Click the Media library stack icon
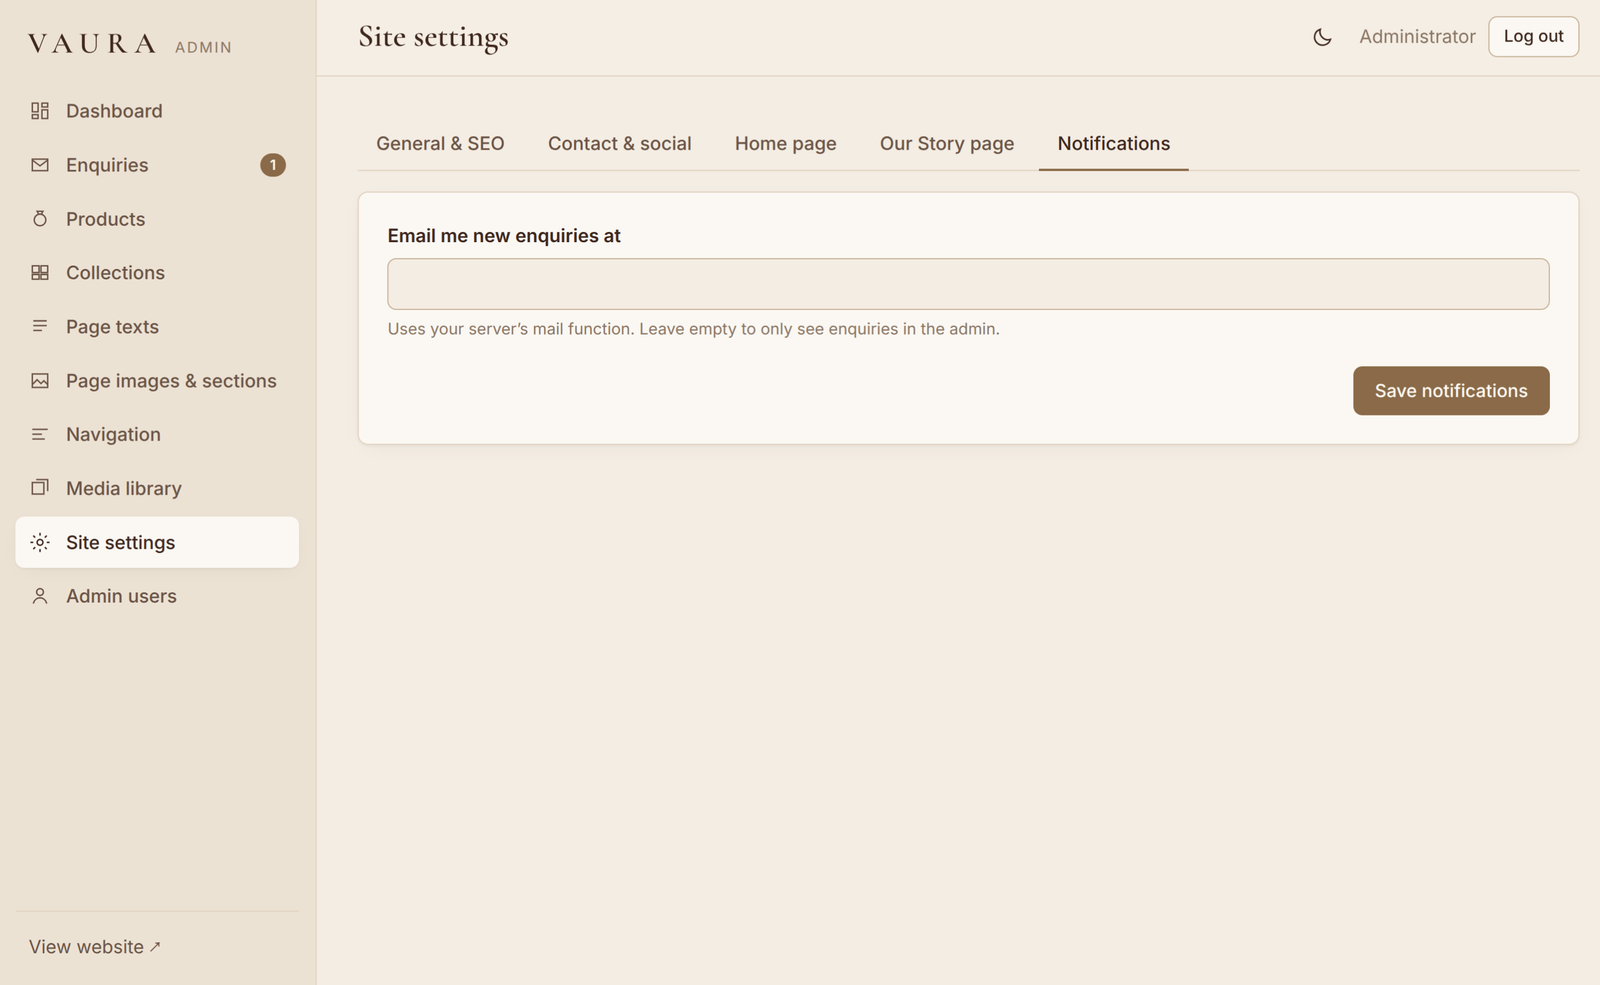 [x=40, y=488]
